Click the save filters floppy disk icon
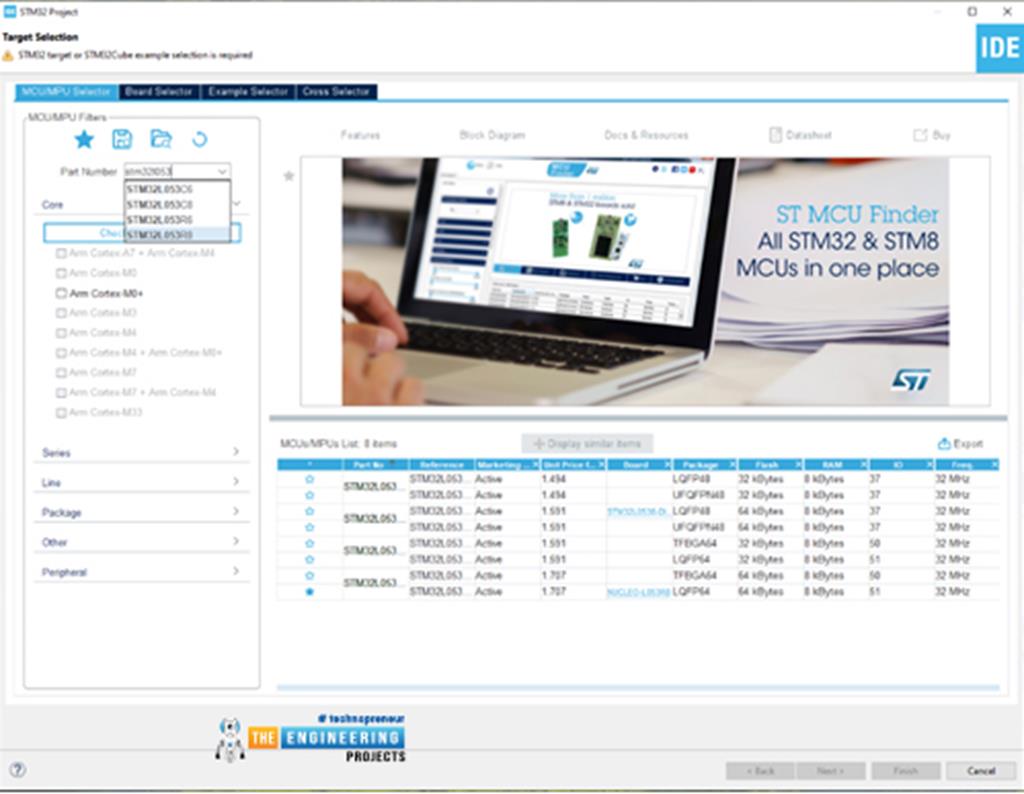 click(122, 139)
